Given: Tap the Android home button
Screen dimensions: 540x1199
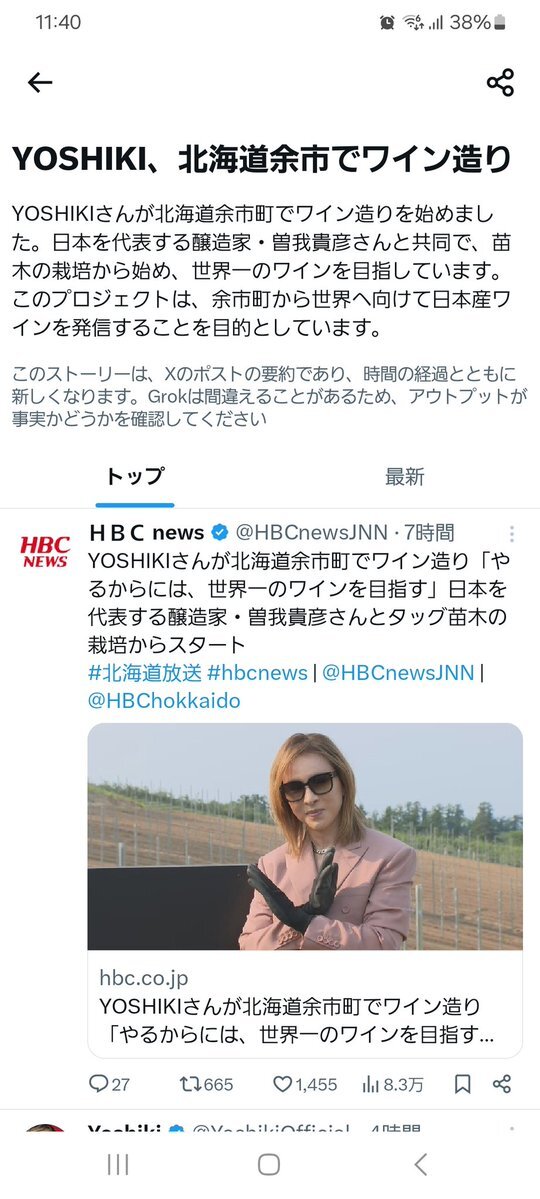Looking at the screenshot, I should (268, 1165).
